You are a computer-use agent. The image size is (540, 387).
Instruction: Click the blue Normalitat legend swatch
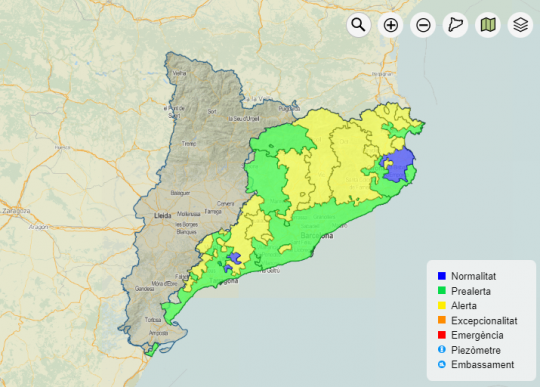(442, 276)
